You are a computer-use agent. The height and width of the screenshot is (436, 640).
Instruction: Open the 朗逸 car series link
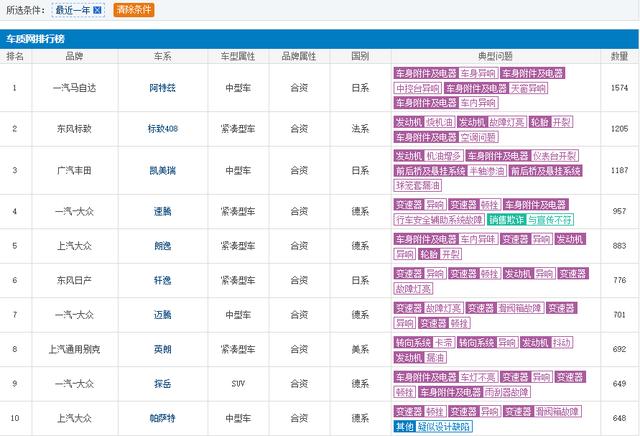click(162, 246)
